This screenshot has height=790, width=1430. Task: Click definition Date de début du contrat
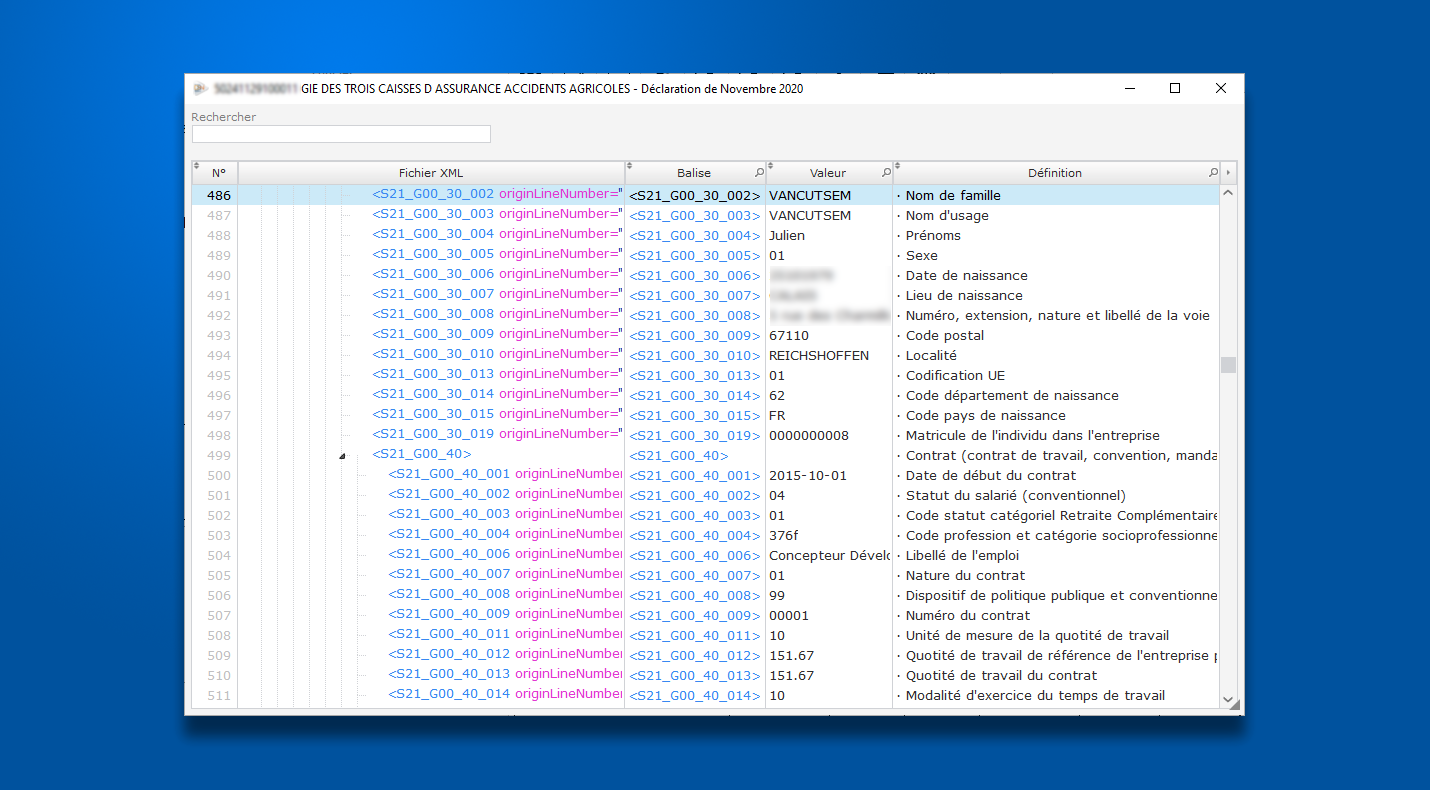[991, 476]
